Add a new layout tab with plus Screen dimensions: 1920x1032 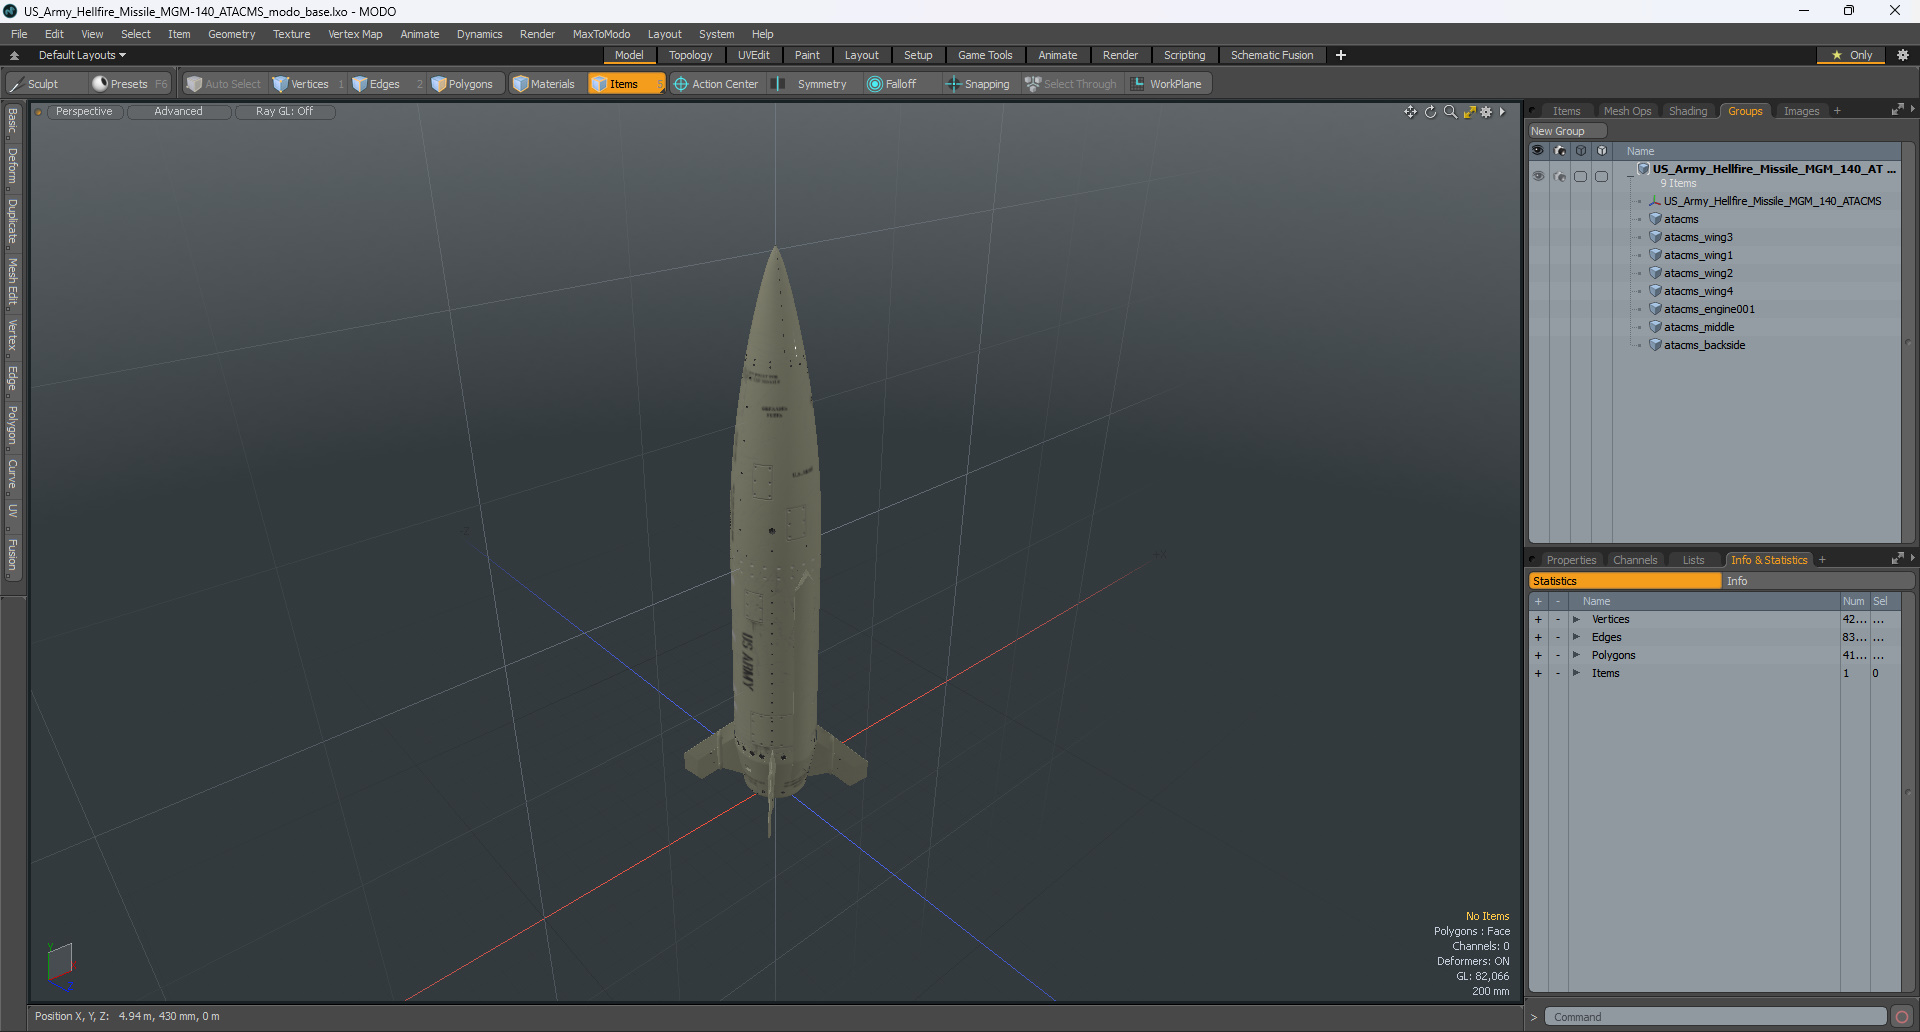pyautogui.click(x=1341, y=55)
